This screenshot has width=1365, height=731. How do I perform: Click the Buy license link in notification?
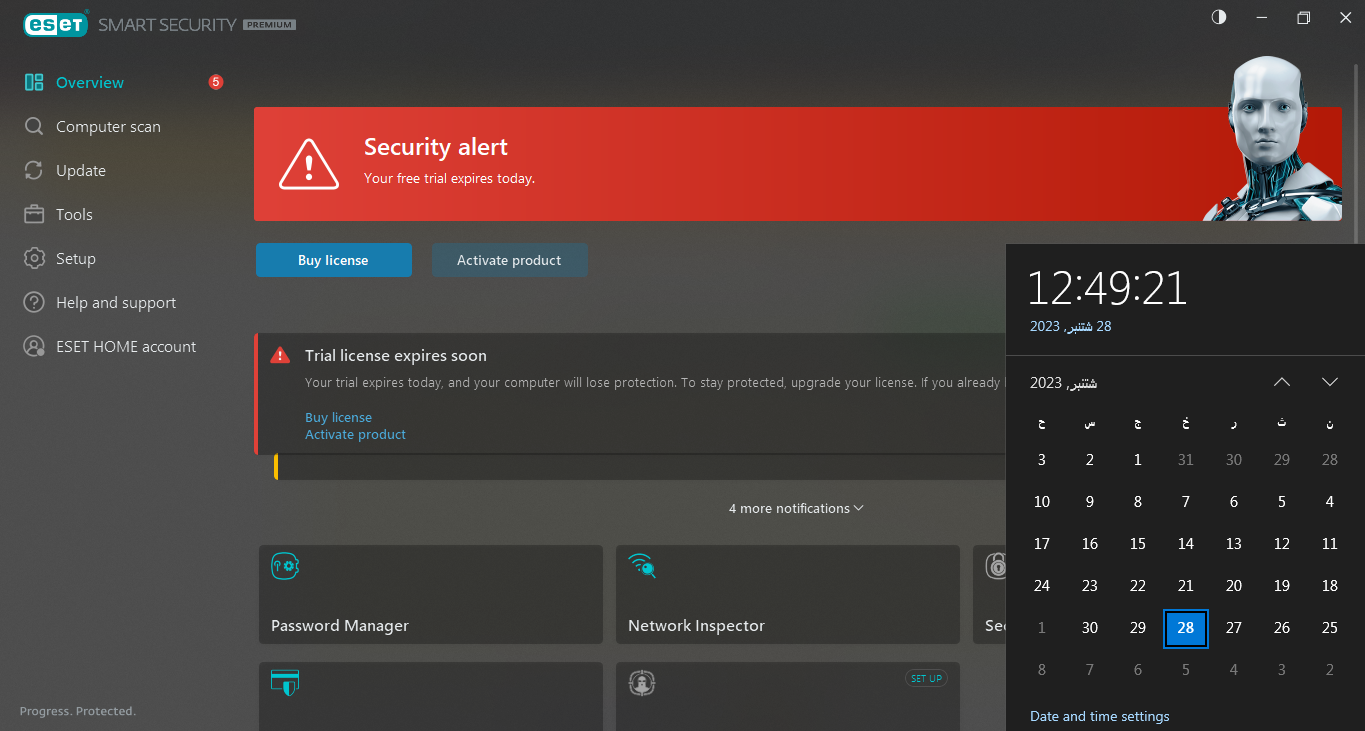(338, 418)
